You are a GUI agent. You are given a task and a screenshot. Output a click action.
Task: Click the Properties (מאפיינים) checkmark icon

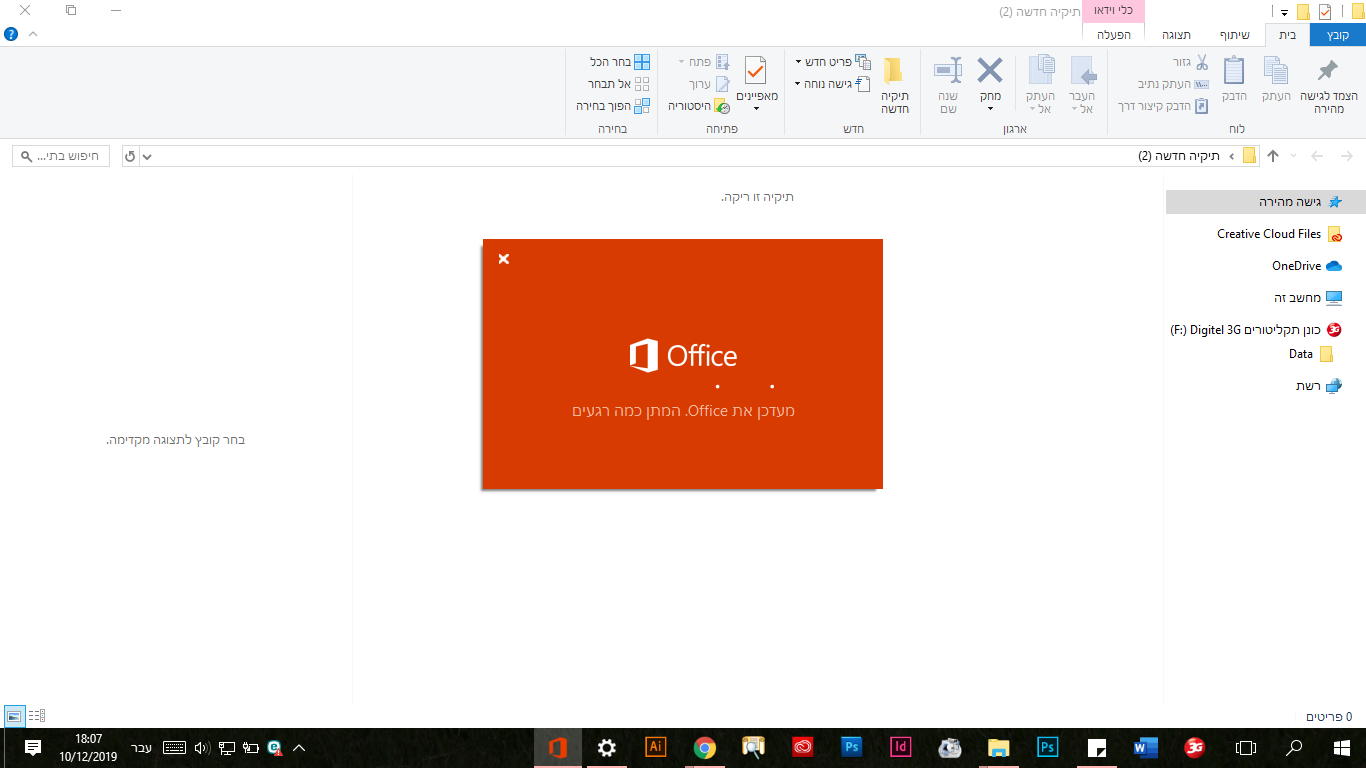(755, 71)
